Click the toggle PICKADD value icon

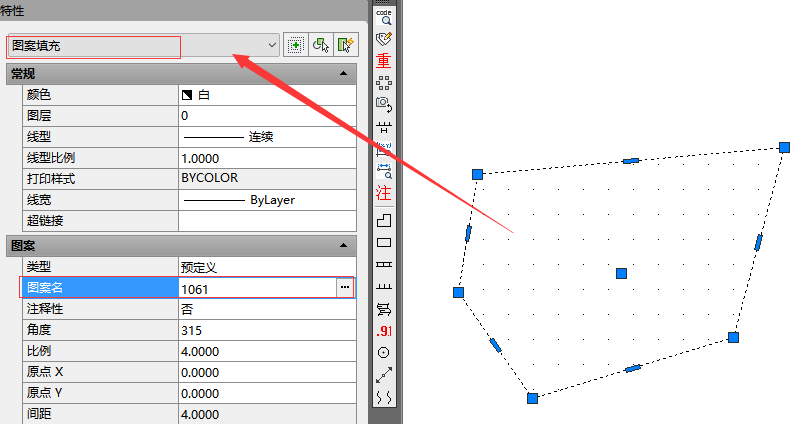296,45
